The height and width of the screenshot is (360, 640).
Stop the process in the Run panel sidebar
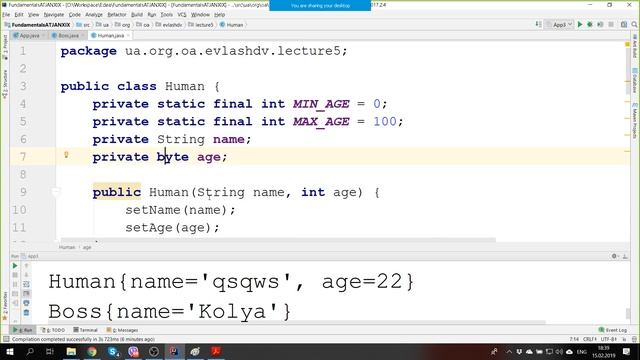click(x=15, y=275)
